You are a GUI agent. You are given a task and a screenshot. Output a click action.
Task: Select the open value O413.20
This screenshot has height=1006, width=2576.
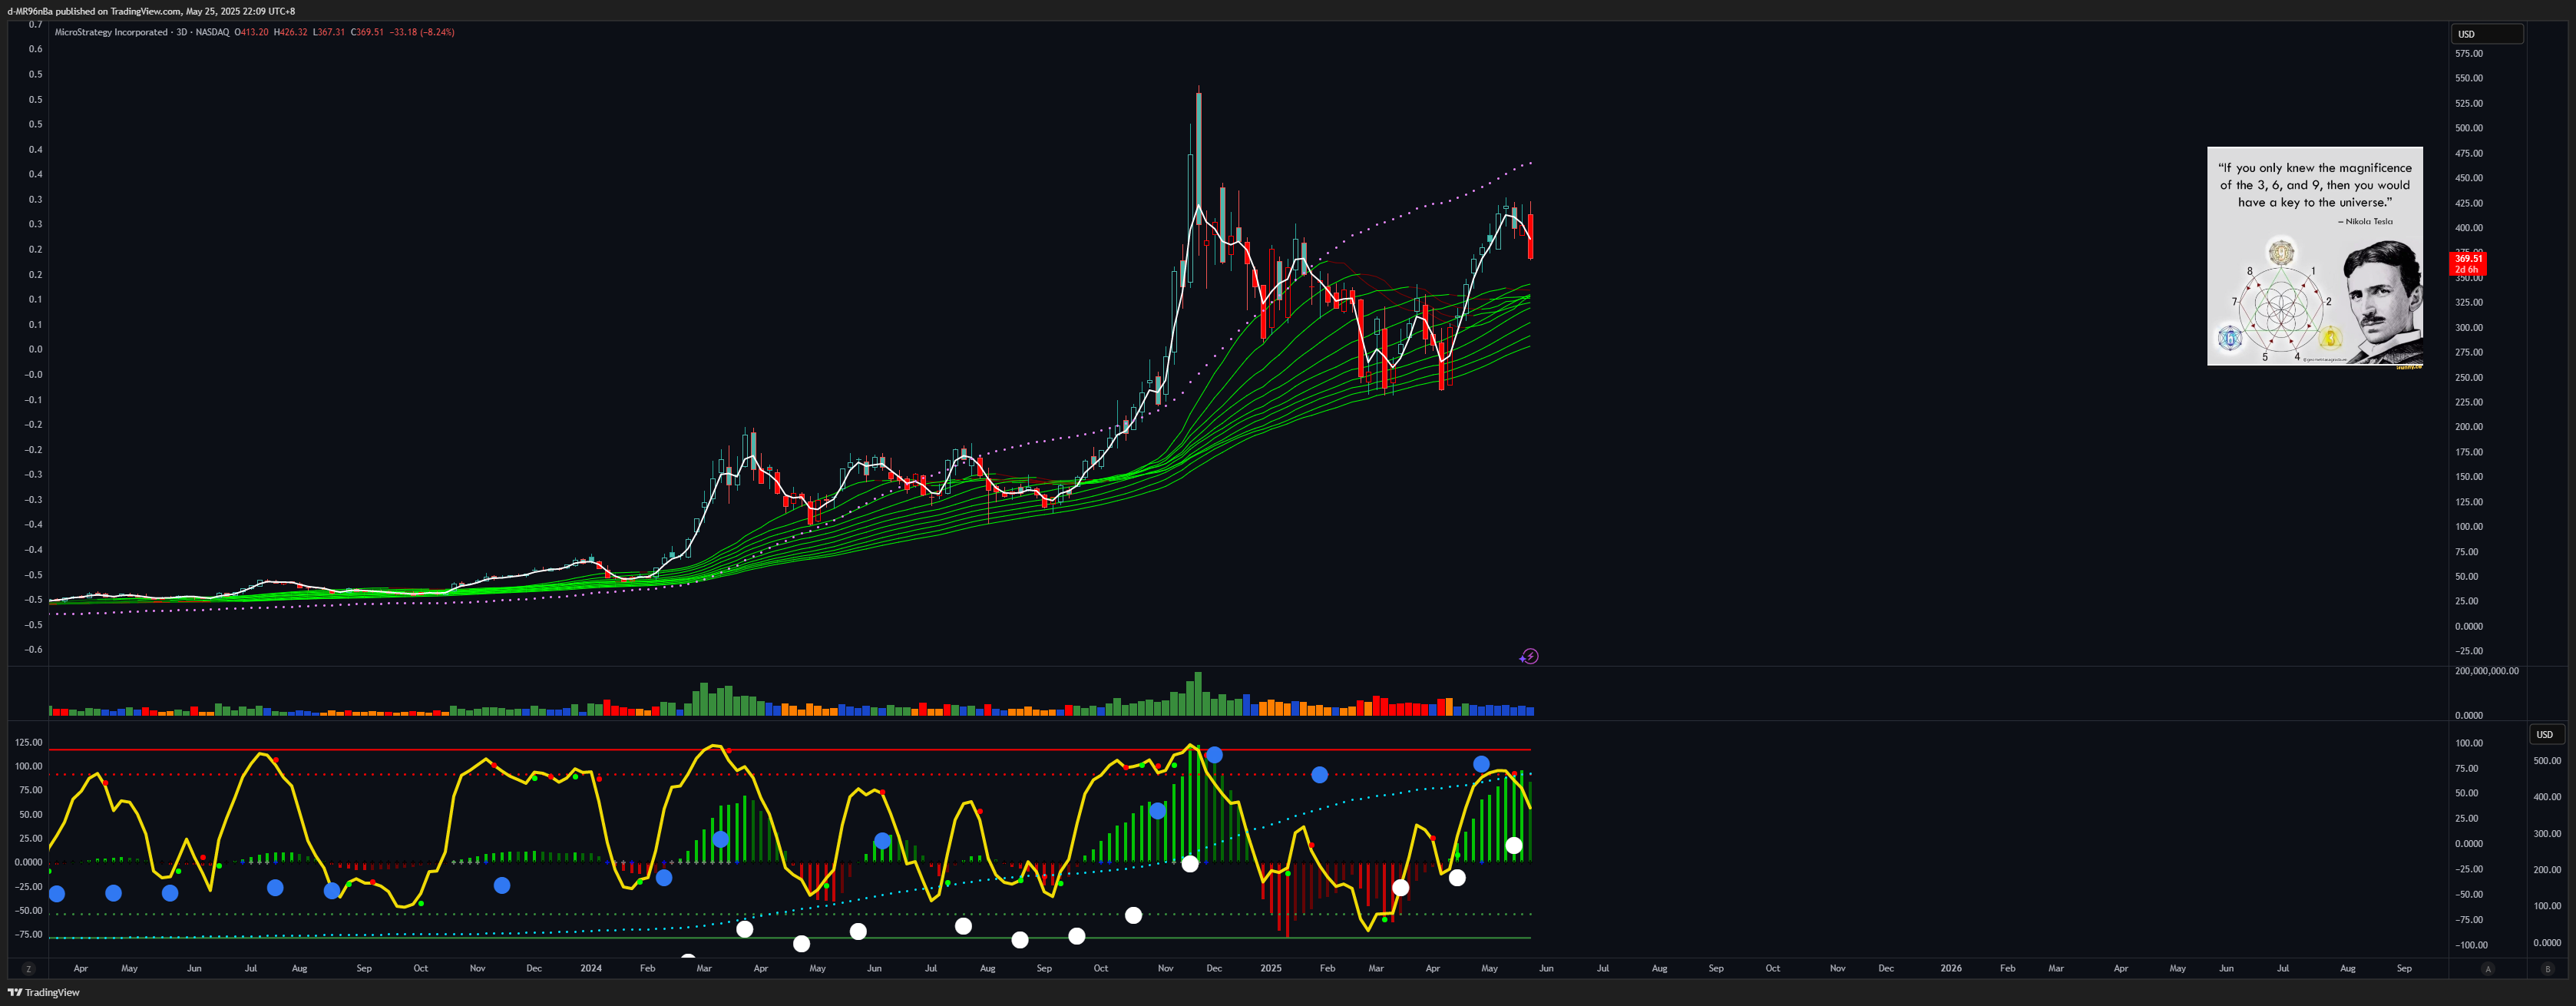click(x=252, y=32)
